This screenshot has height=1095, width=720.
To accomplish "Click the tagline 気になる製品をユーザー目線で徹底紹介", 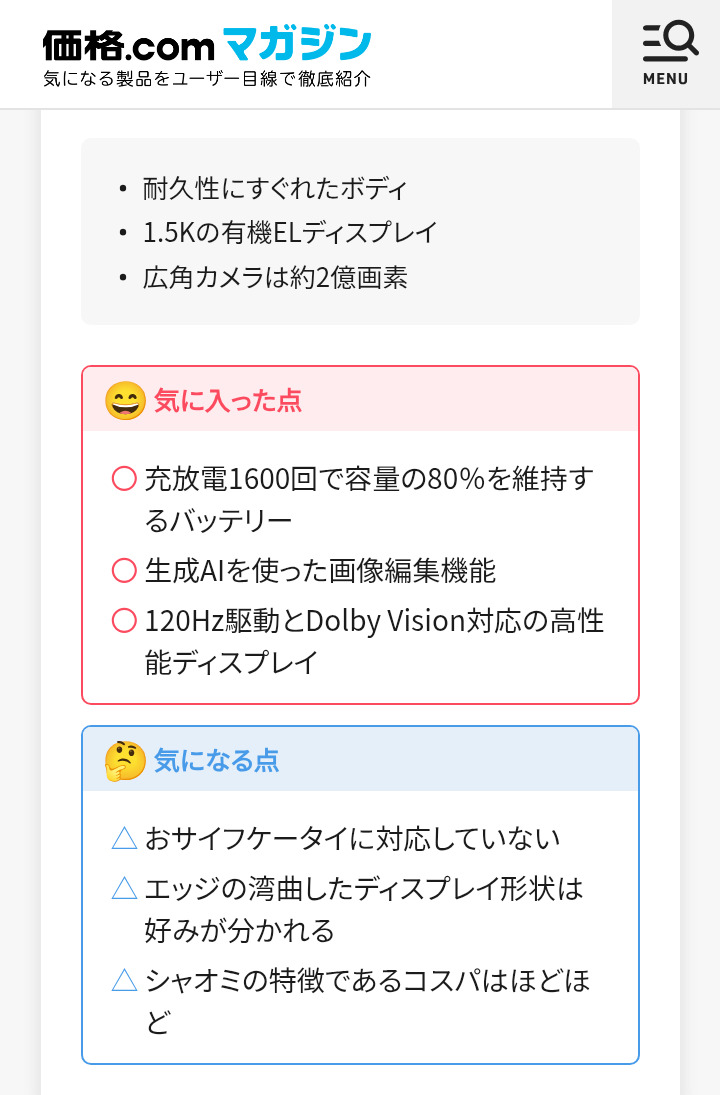I will tap(207, 79).
